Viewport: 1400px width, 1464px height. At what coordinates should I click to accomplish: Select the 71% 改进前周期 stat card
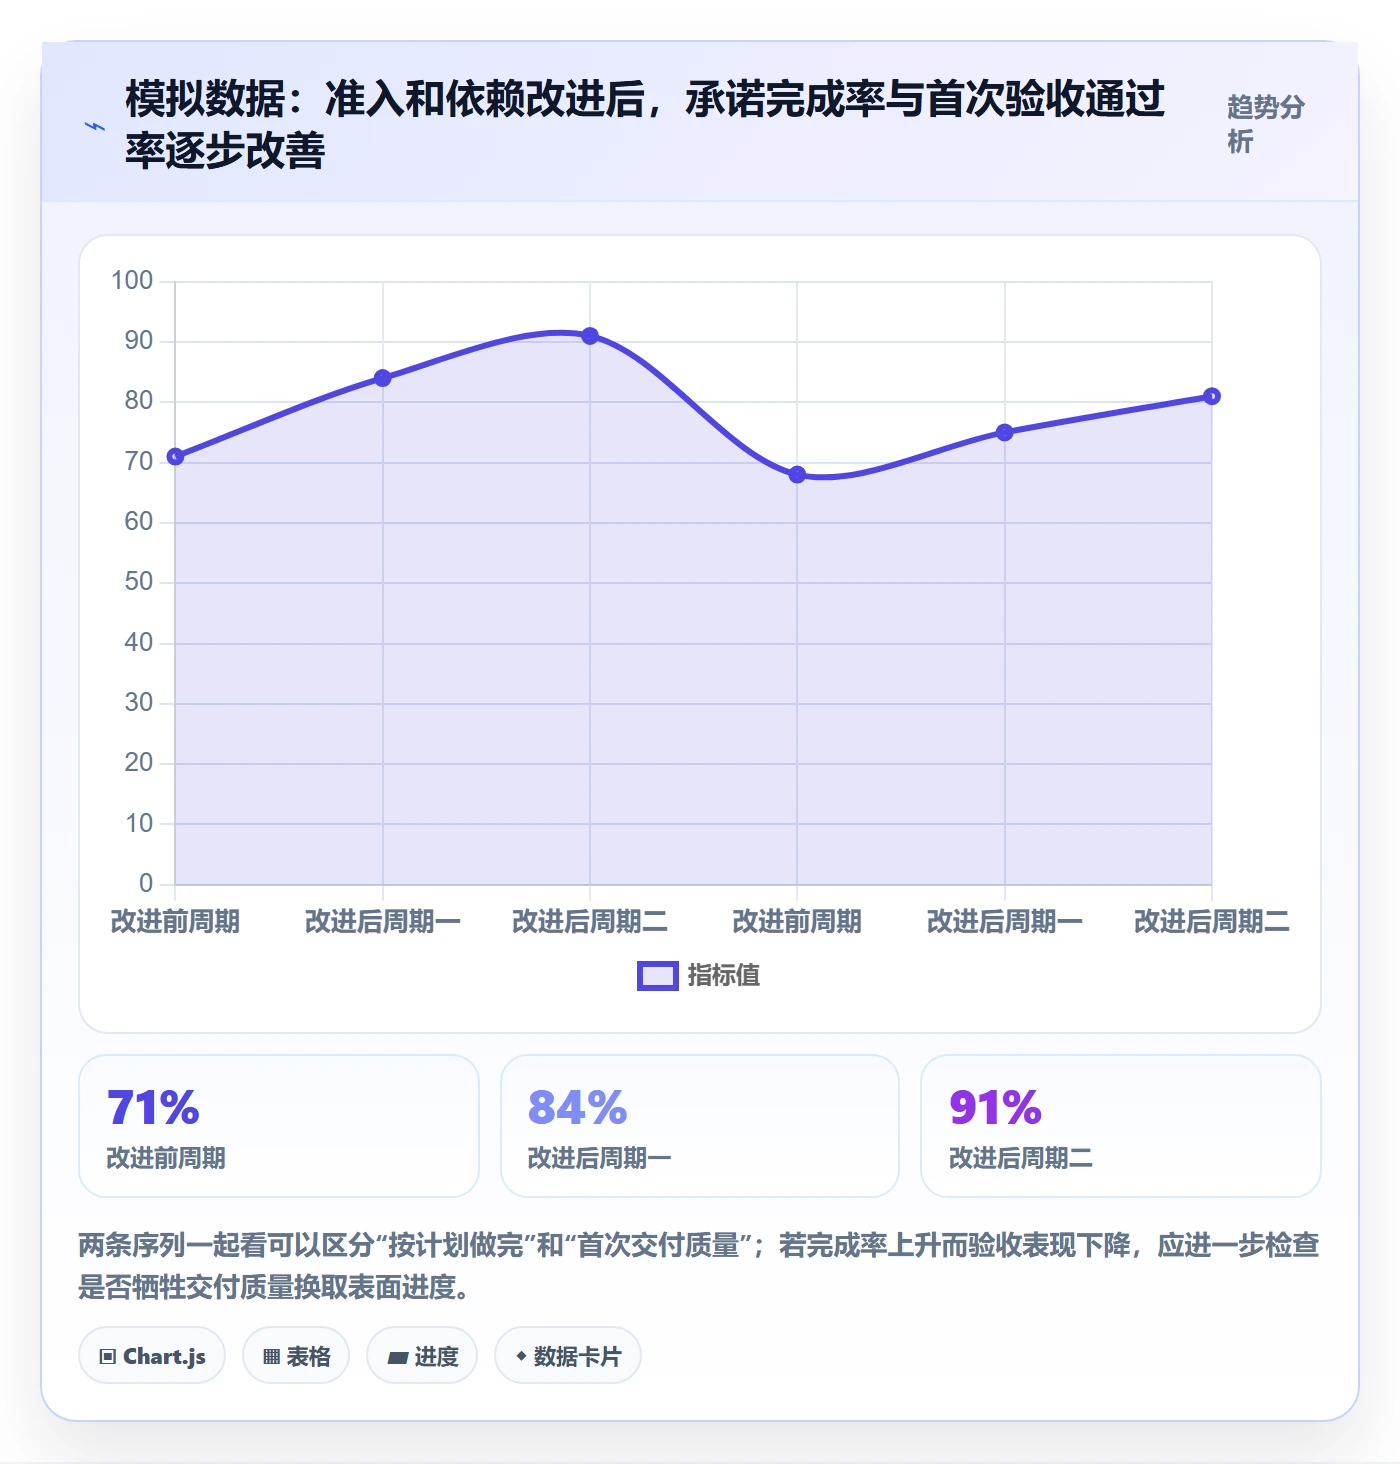[279, 1126]
